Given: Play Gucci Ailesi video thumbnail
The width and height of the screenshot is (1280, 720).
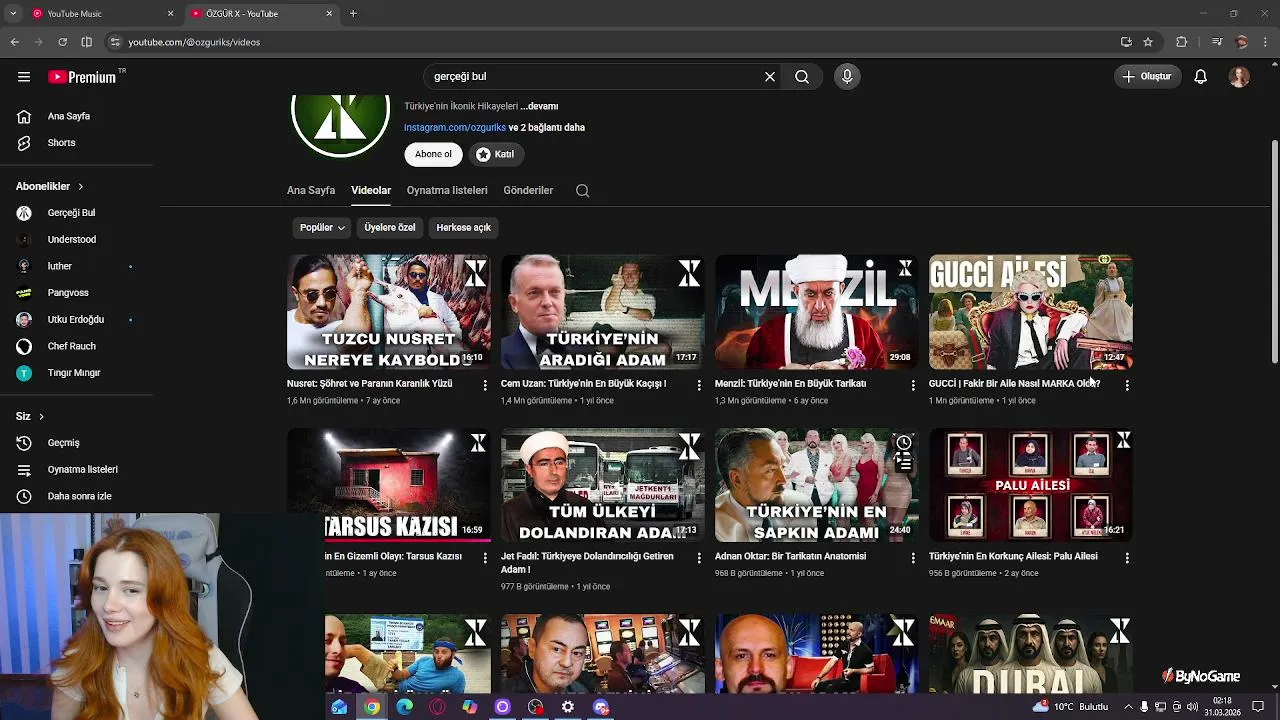Looking at the screenshot, I should (x=1031, y=312).
